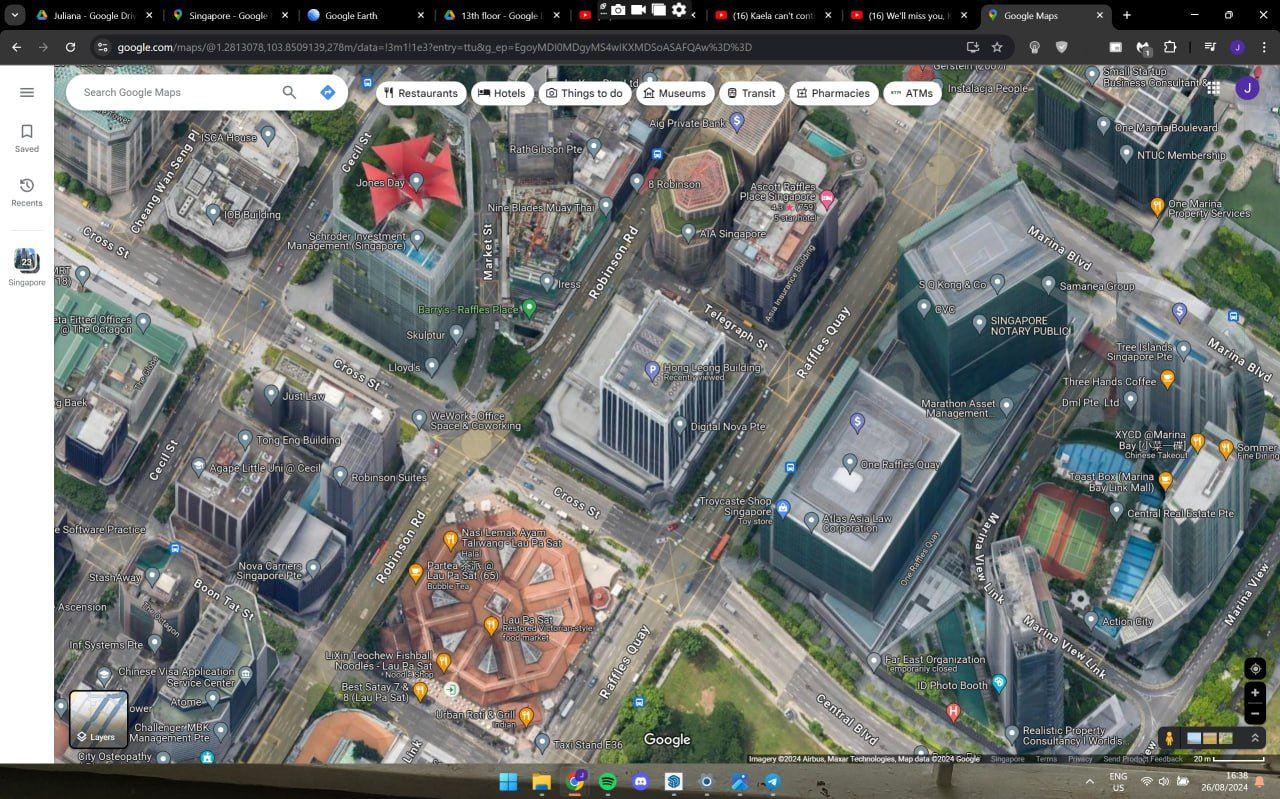
Task: Open the Ascott Raffles Place hotel marker
Action: [x=827, y=198]
